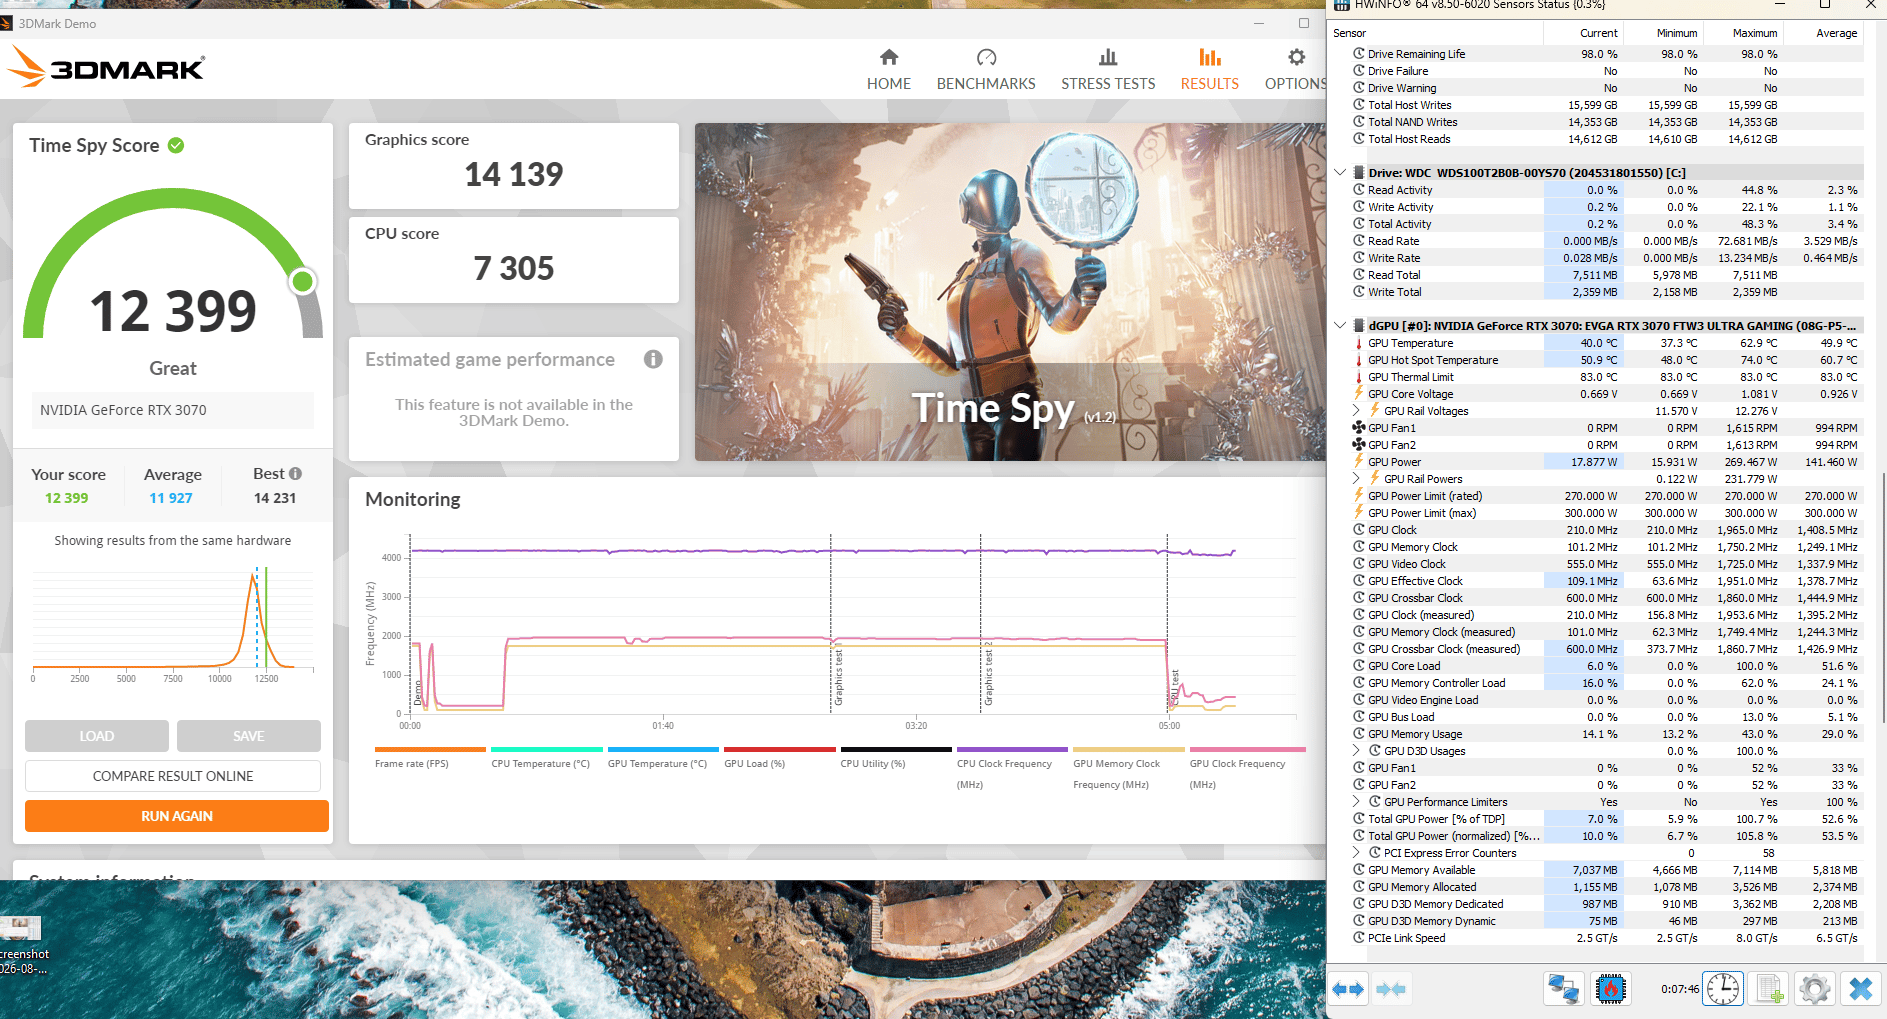The image size is (1887, 1019).
Task: Click the drive icon beside Drive: WDC header
Action: pyautogui.click(x=1359, y=173)
